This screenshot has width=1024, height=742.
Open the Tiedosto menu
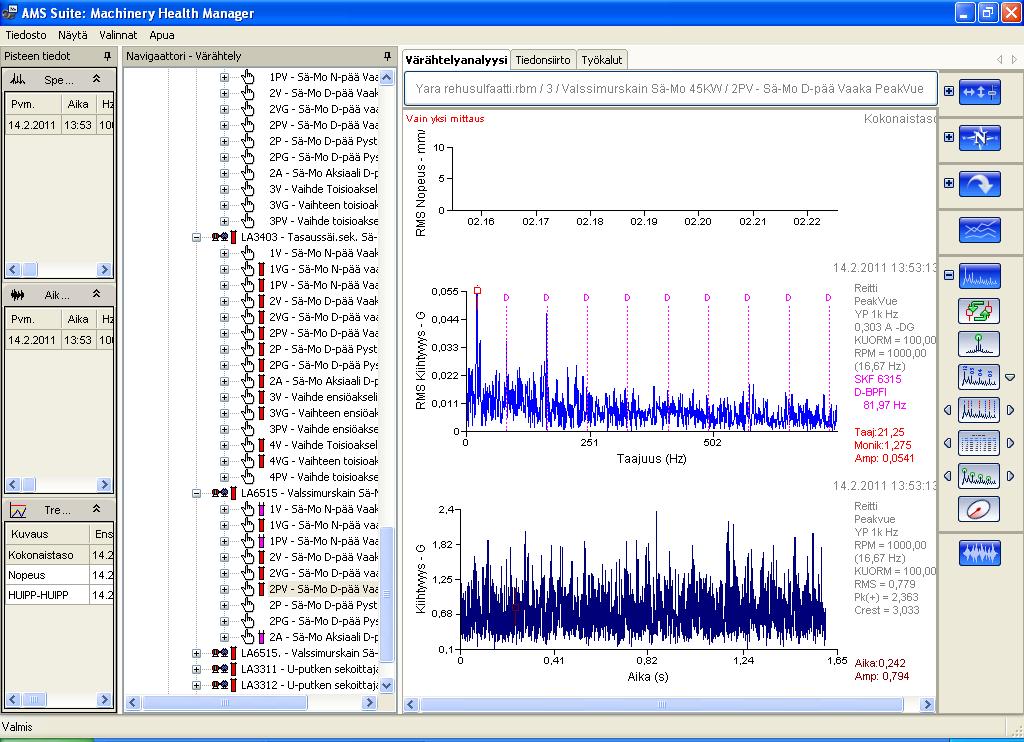26,35
